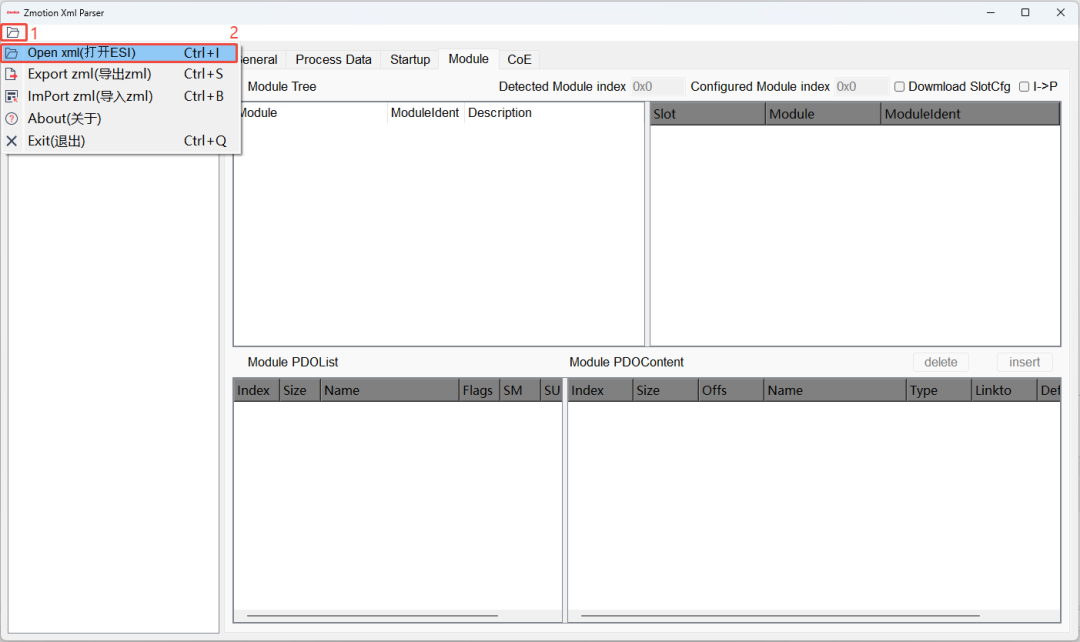
Task: Click the folder icon in the toolbar
Action: click(13, 32)
